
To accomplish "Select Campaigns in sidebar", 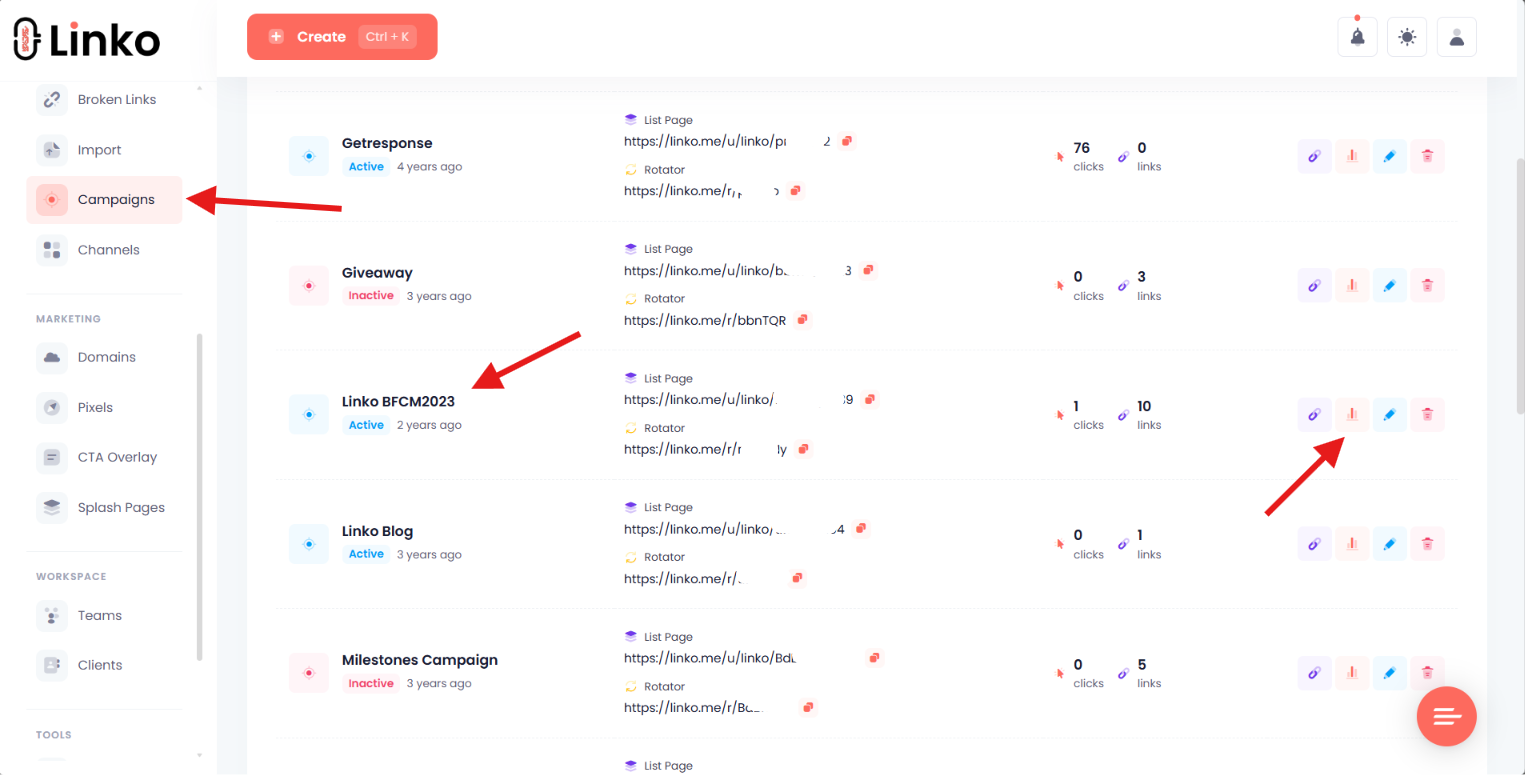I will 104,200.
